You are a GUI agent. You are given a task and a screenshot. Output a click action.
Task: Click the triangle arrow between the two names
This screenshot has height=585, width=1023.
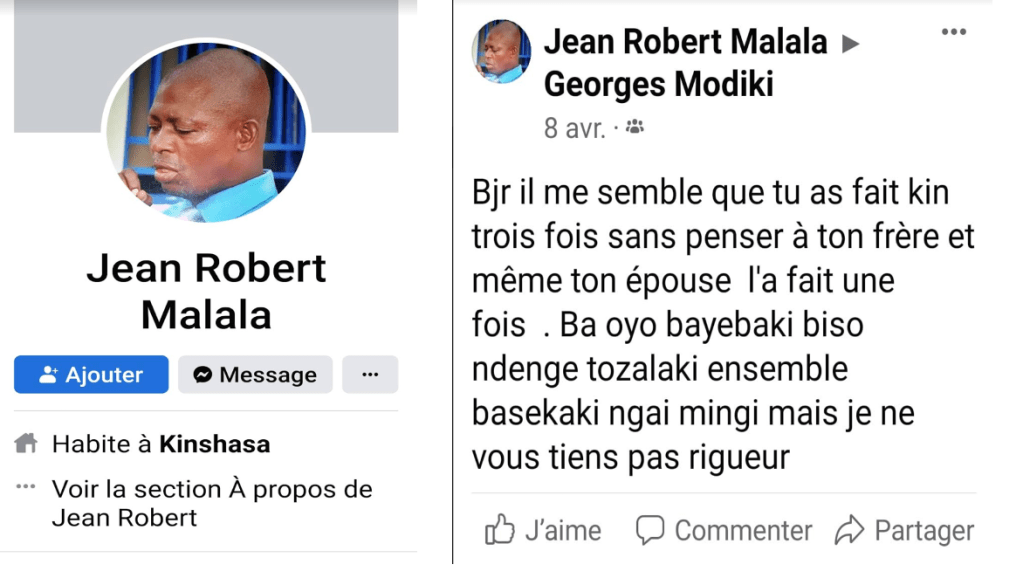[x=851, y=44]
